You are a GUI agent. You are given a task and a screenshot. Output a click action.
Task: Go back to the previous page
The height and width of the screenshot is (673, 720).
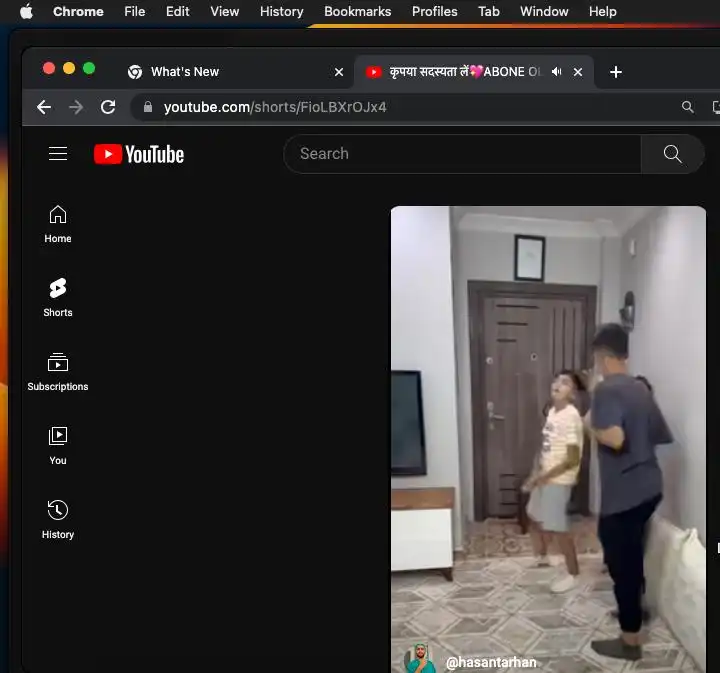pos(44,107)
